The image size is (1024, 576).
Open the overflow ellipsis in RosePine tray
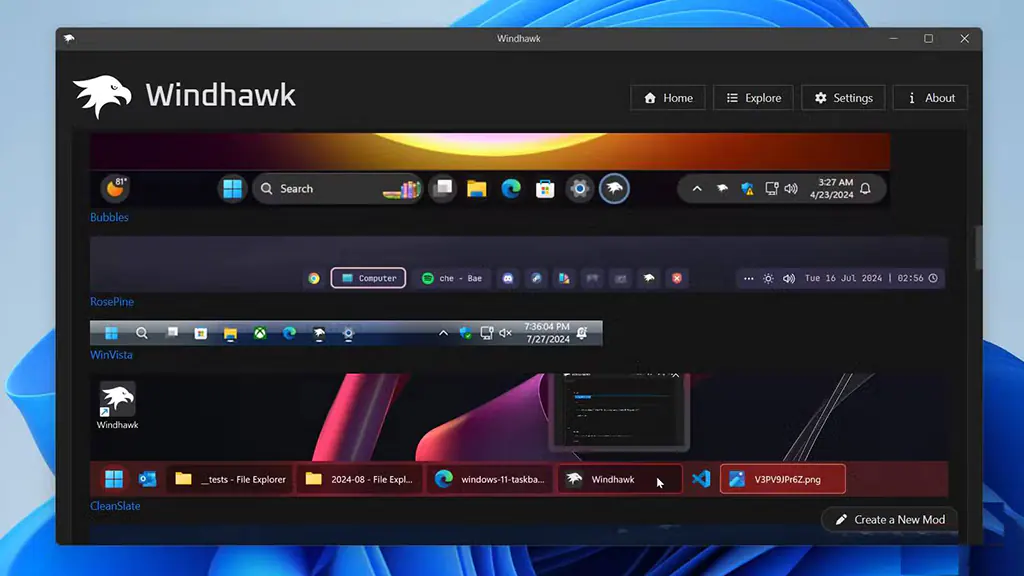click(x=747, y=278)
